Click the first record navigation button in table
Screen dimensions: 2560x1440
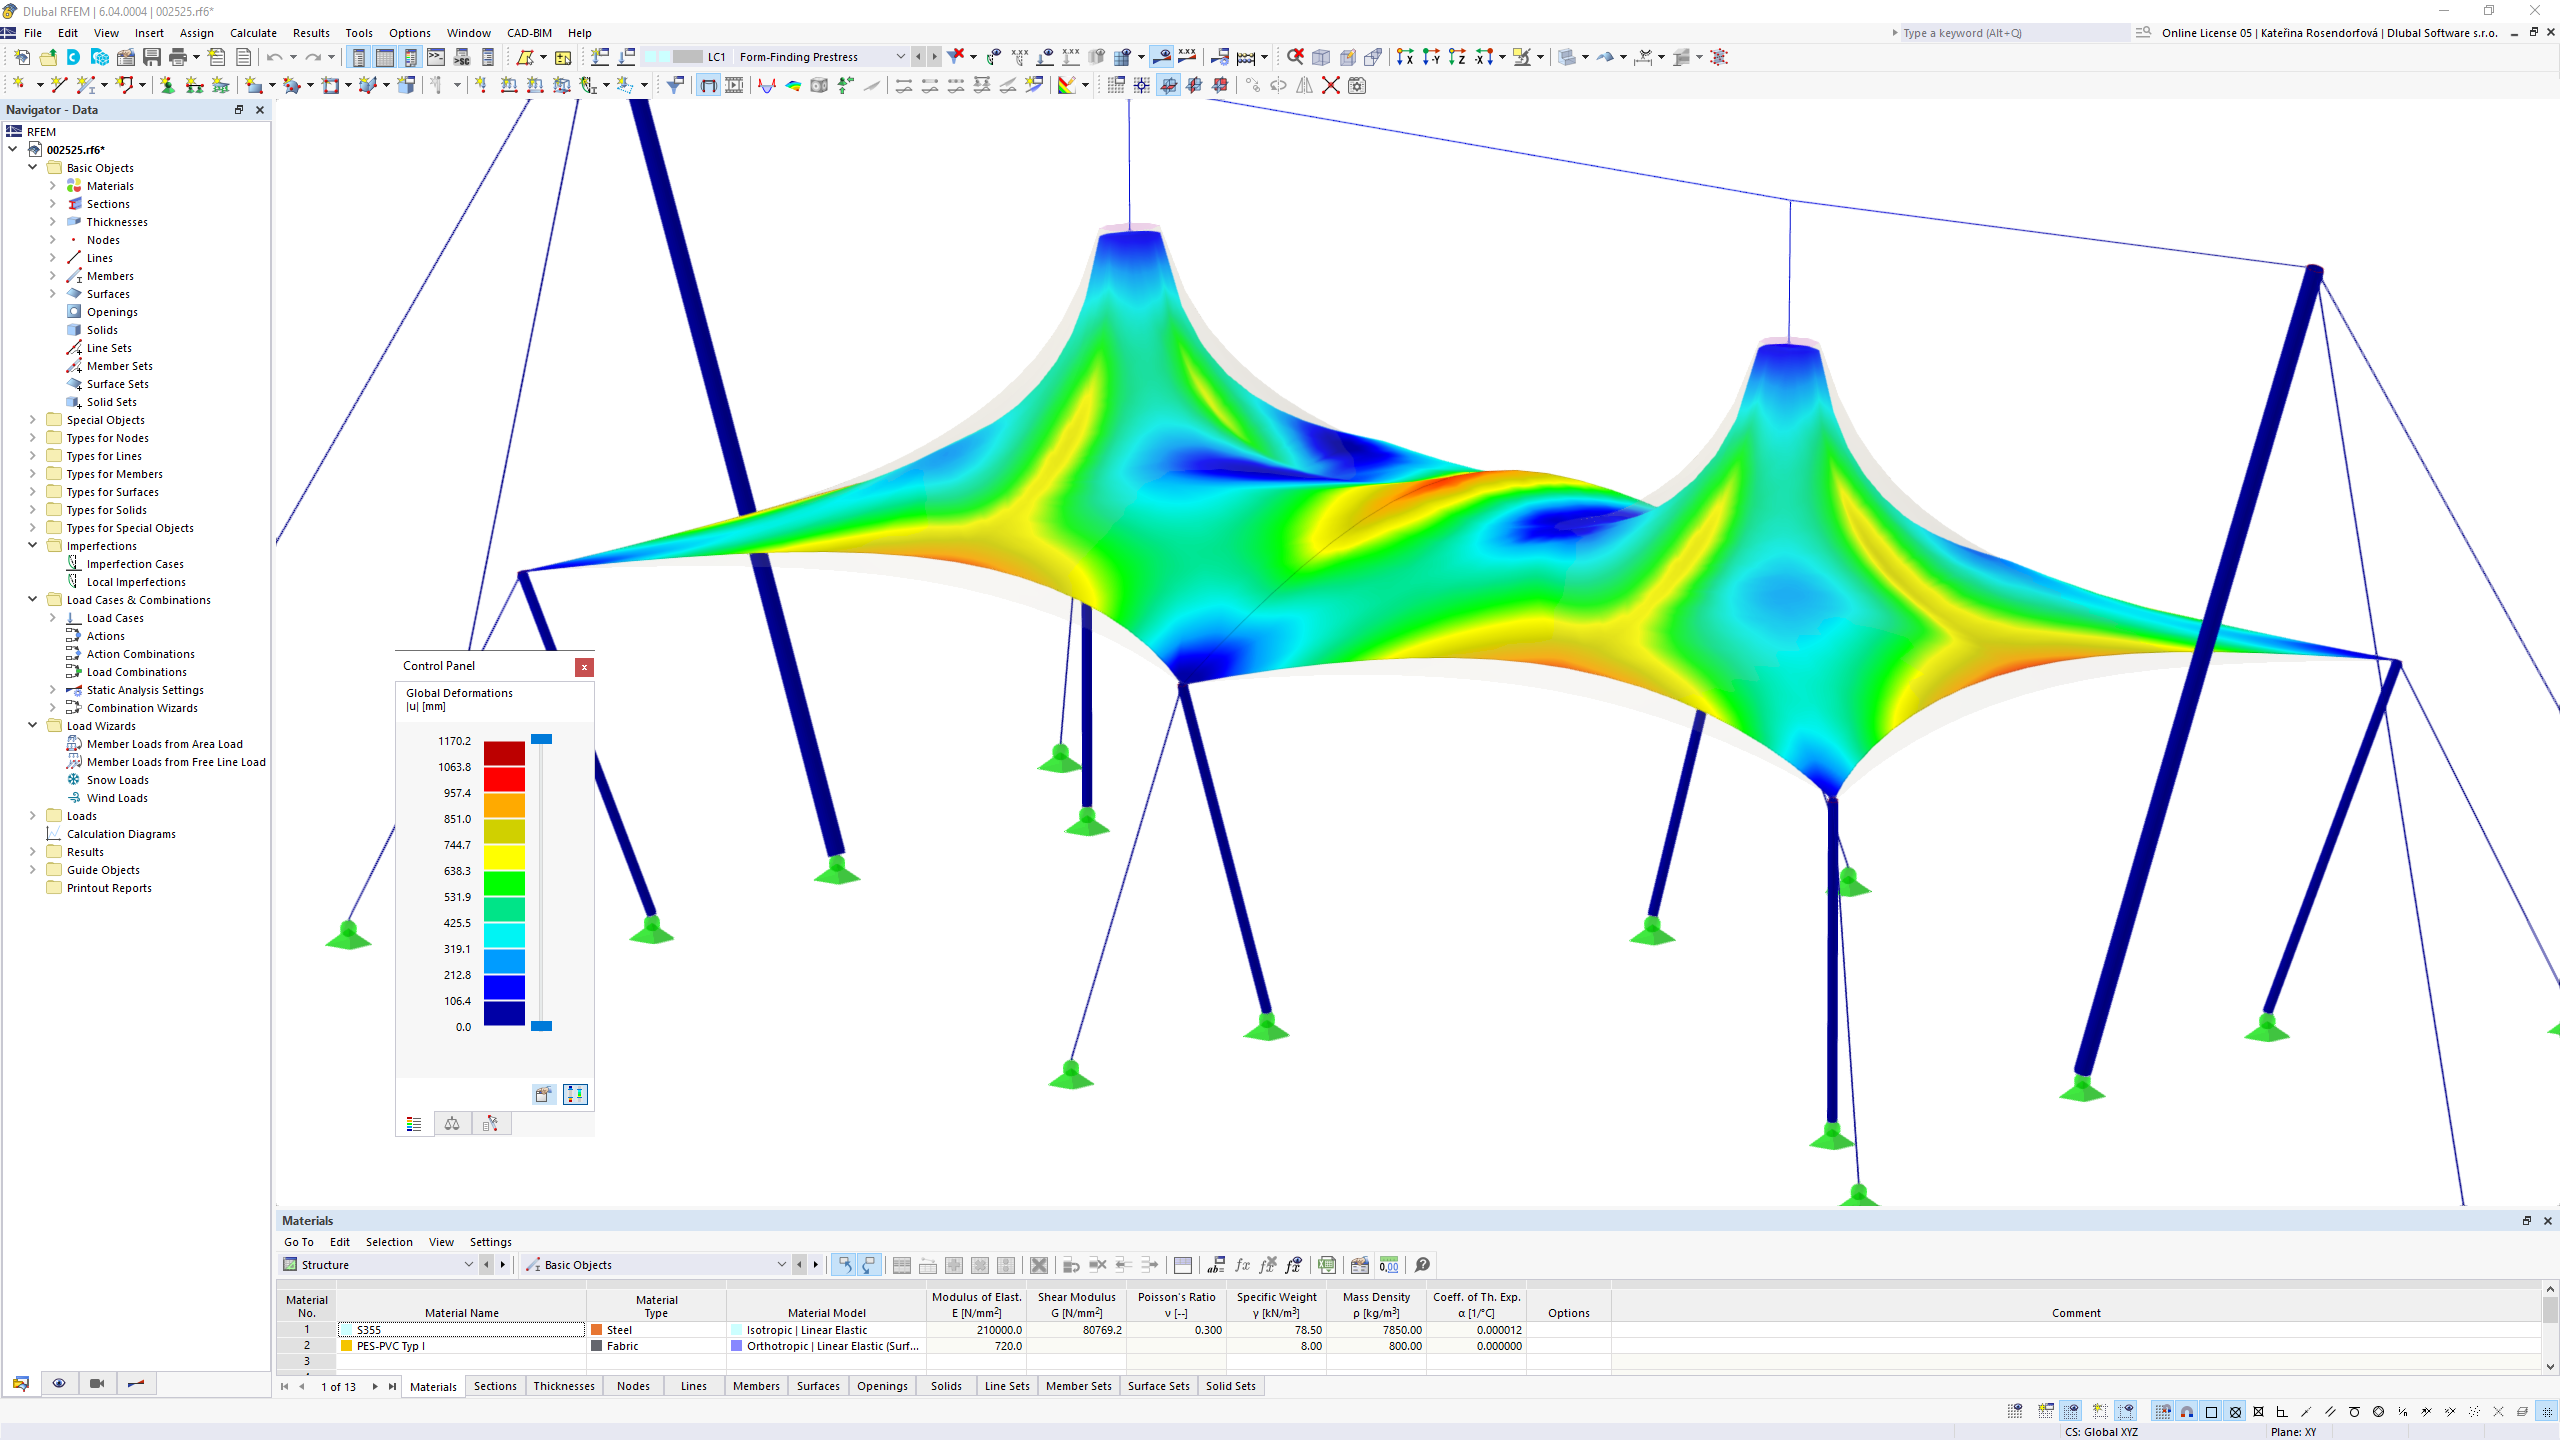(x=285, y=1387)
